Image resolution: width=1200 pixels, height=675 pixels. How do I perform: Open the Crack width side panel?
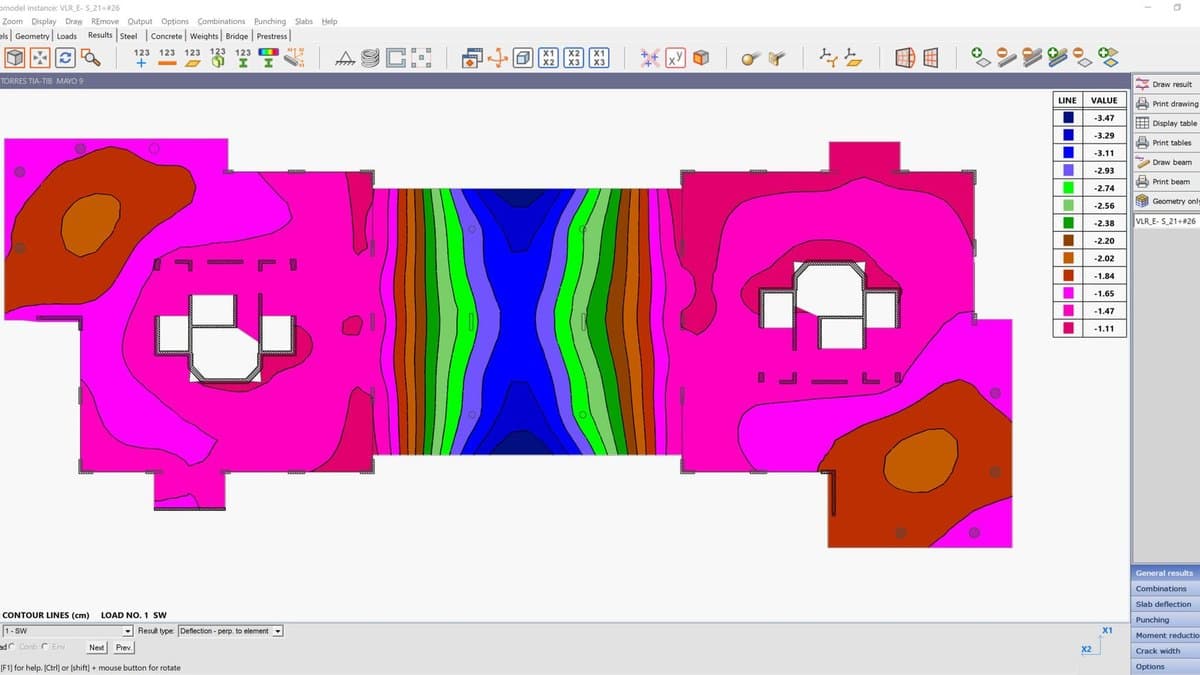1166,651
